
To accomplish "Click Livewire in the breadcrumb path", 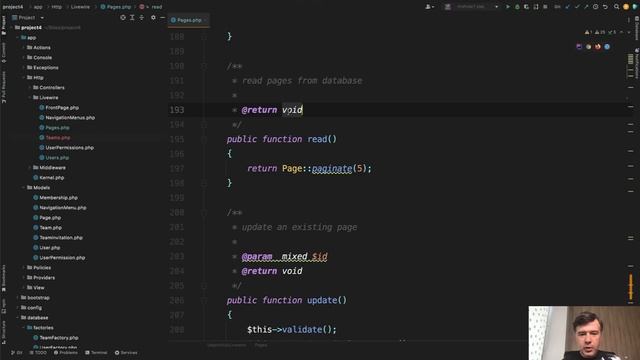I will [x=80, y=7].
